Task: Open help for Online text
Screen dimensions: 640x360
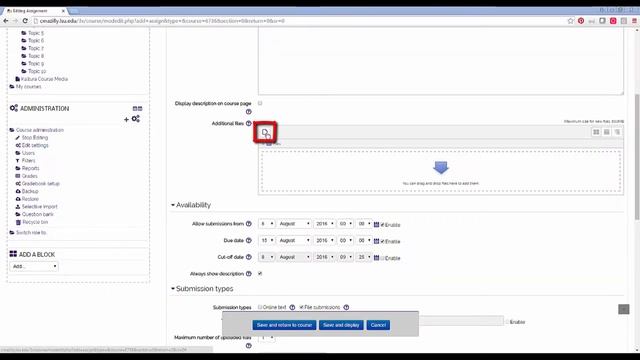Action: point(292,307)
